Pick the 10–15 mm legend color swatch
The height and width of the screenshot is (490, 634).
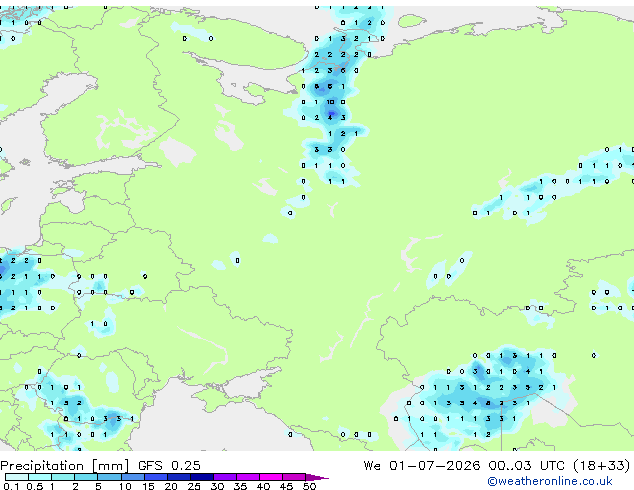(133, 477)
